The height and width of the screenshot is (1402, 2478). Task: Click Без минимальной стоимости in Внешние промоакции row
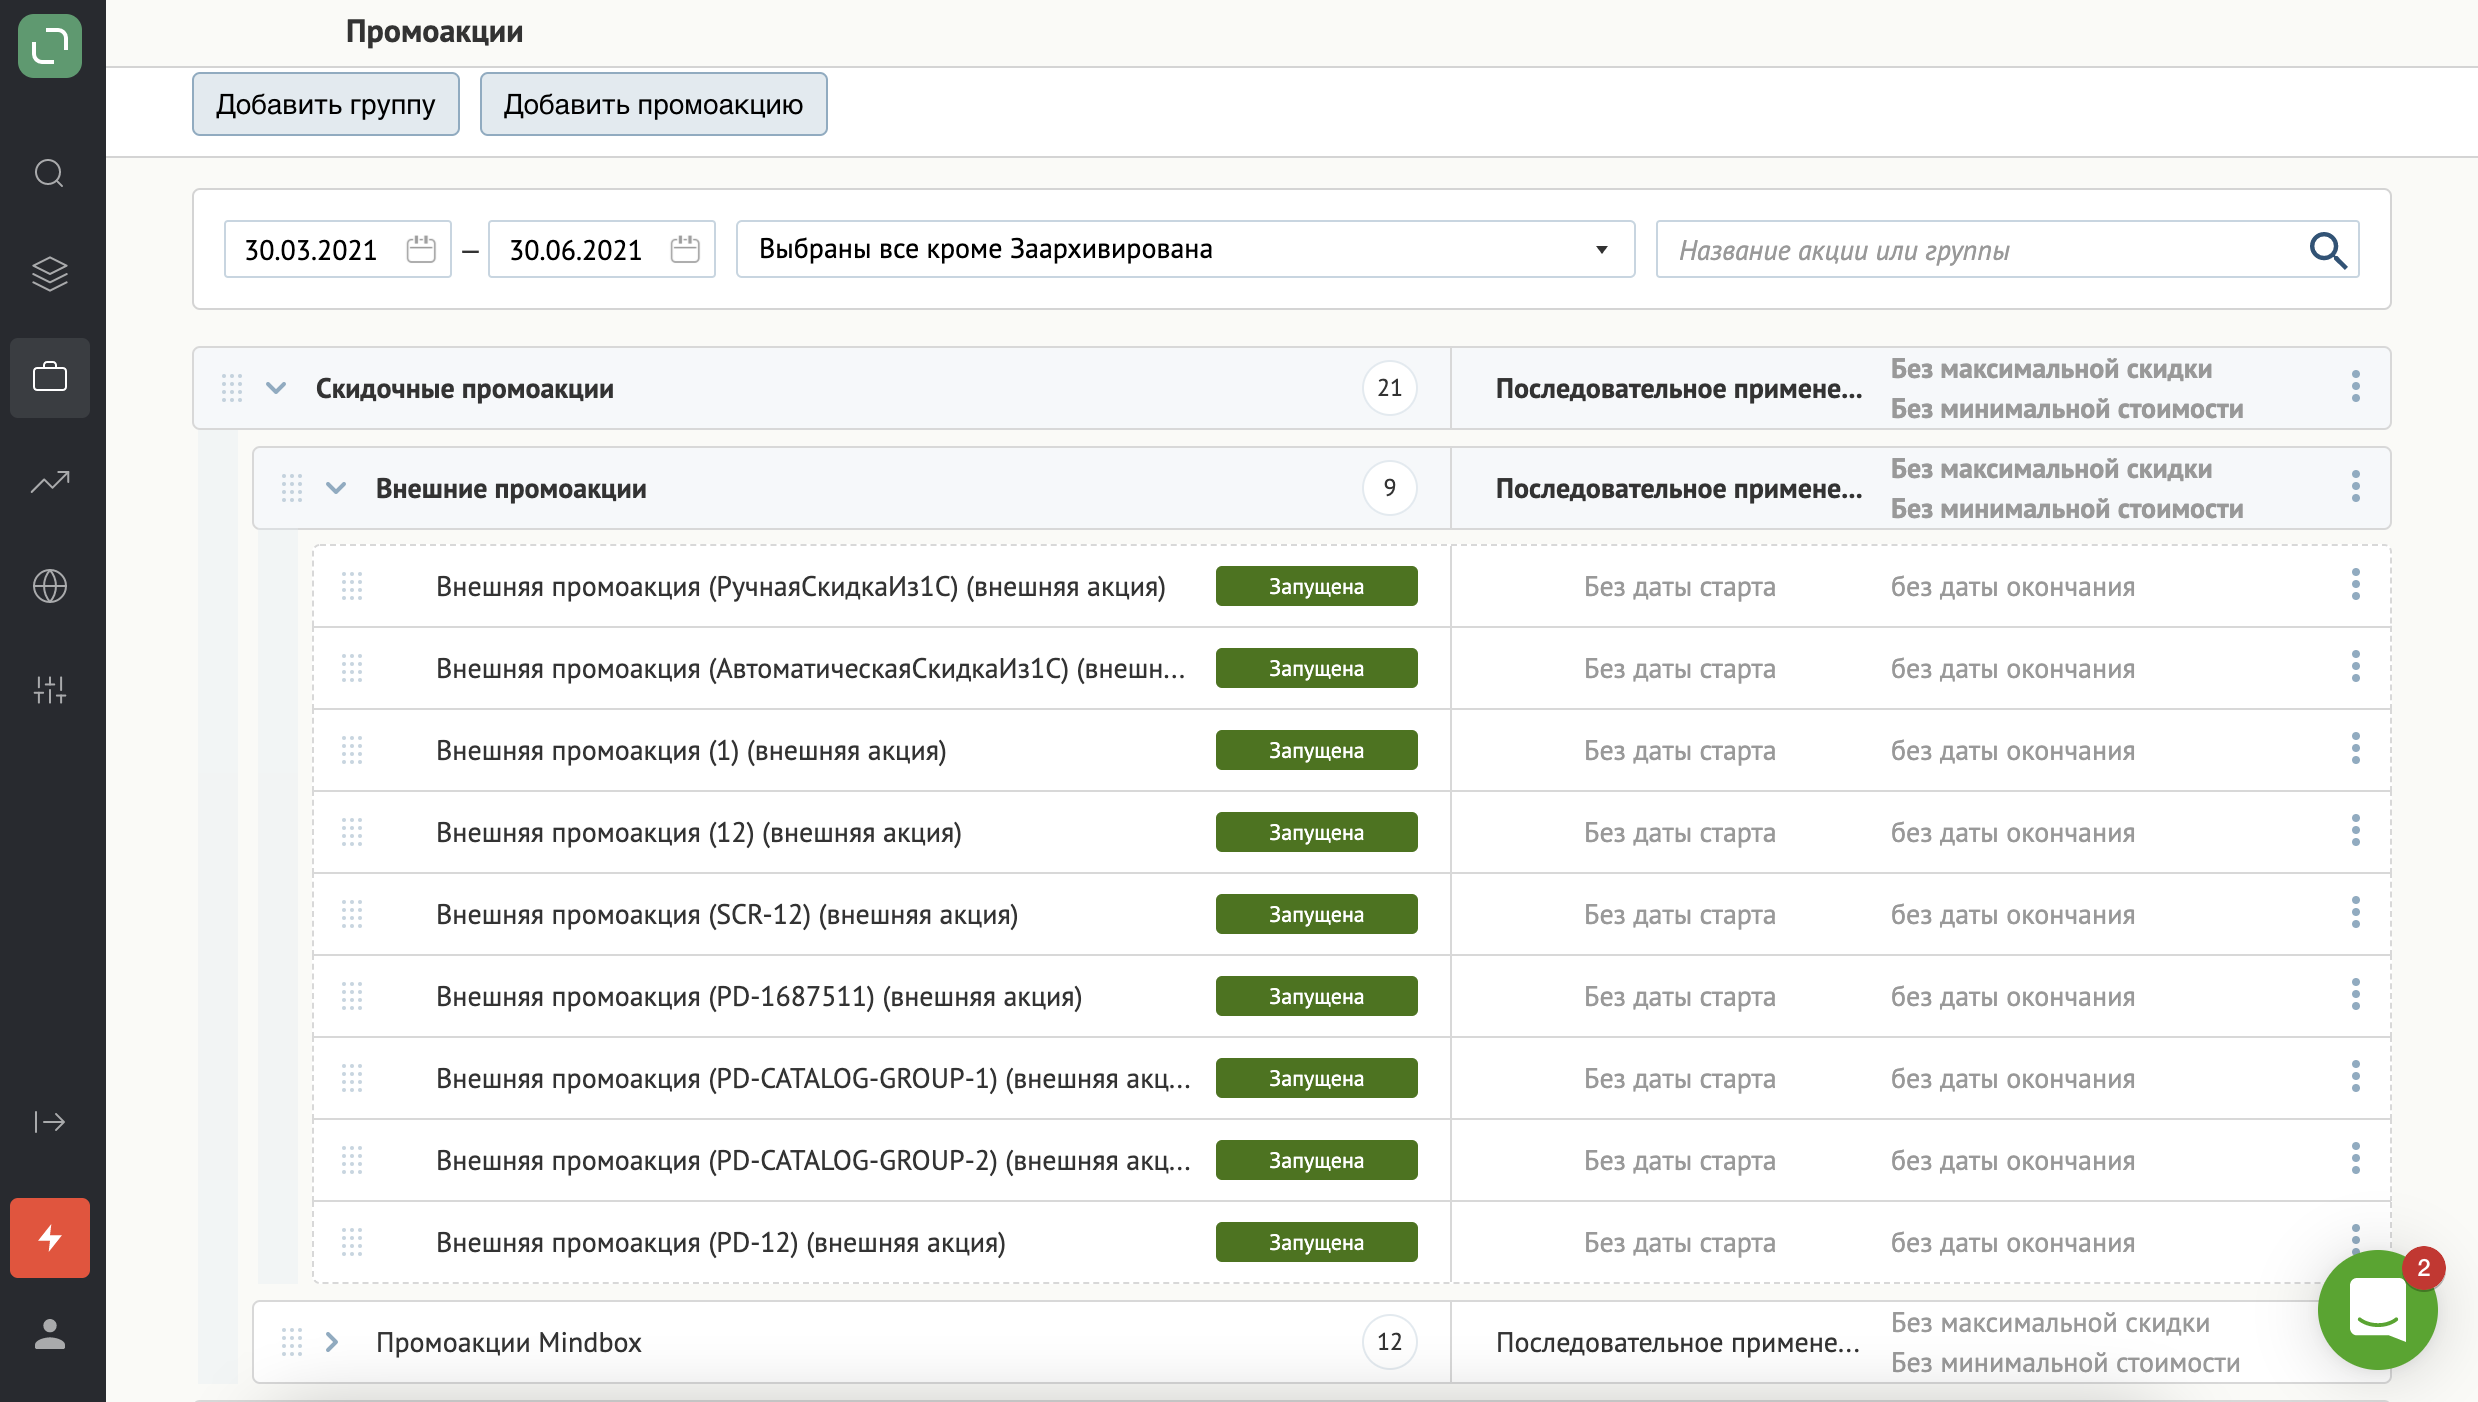click(x=2067, y=508)
